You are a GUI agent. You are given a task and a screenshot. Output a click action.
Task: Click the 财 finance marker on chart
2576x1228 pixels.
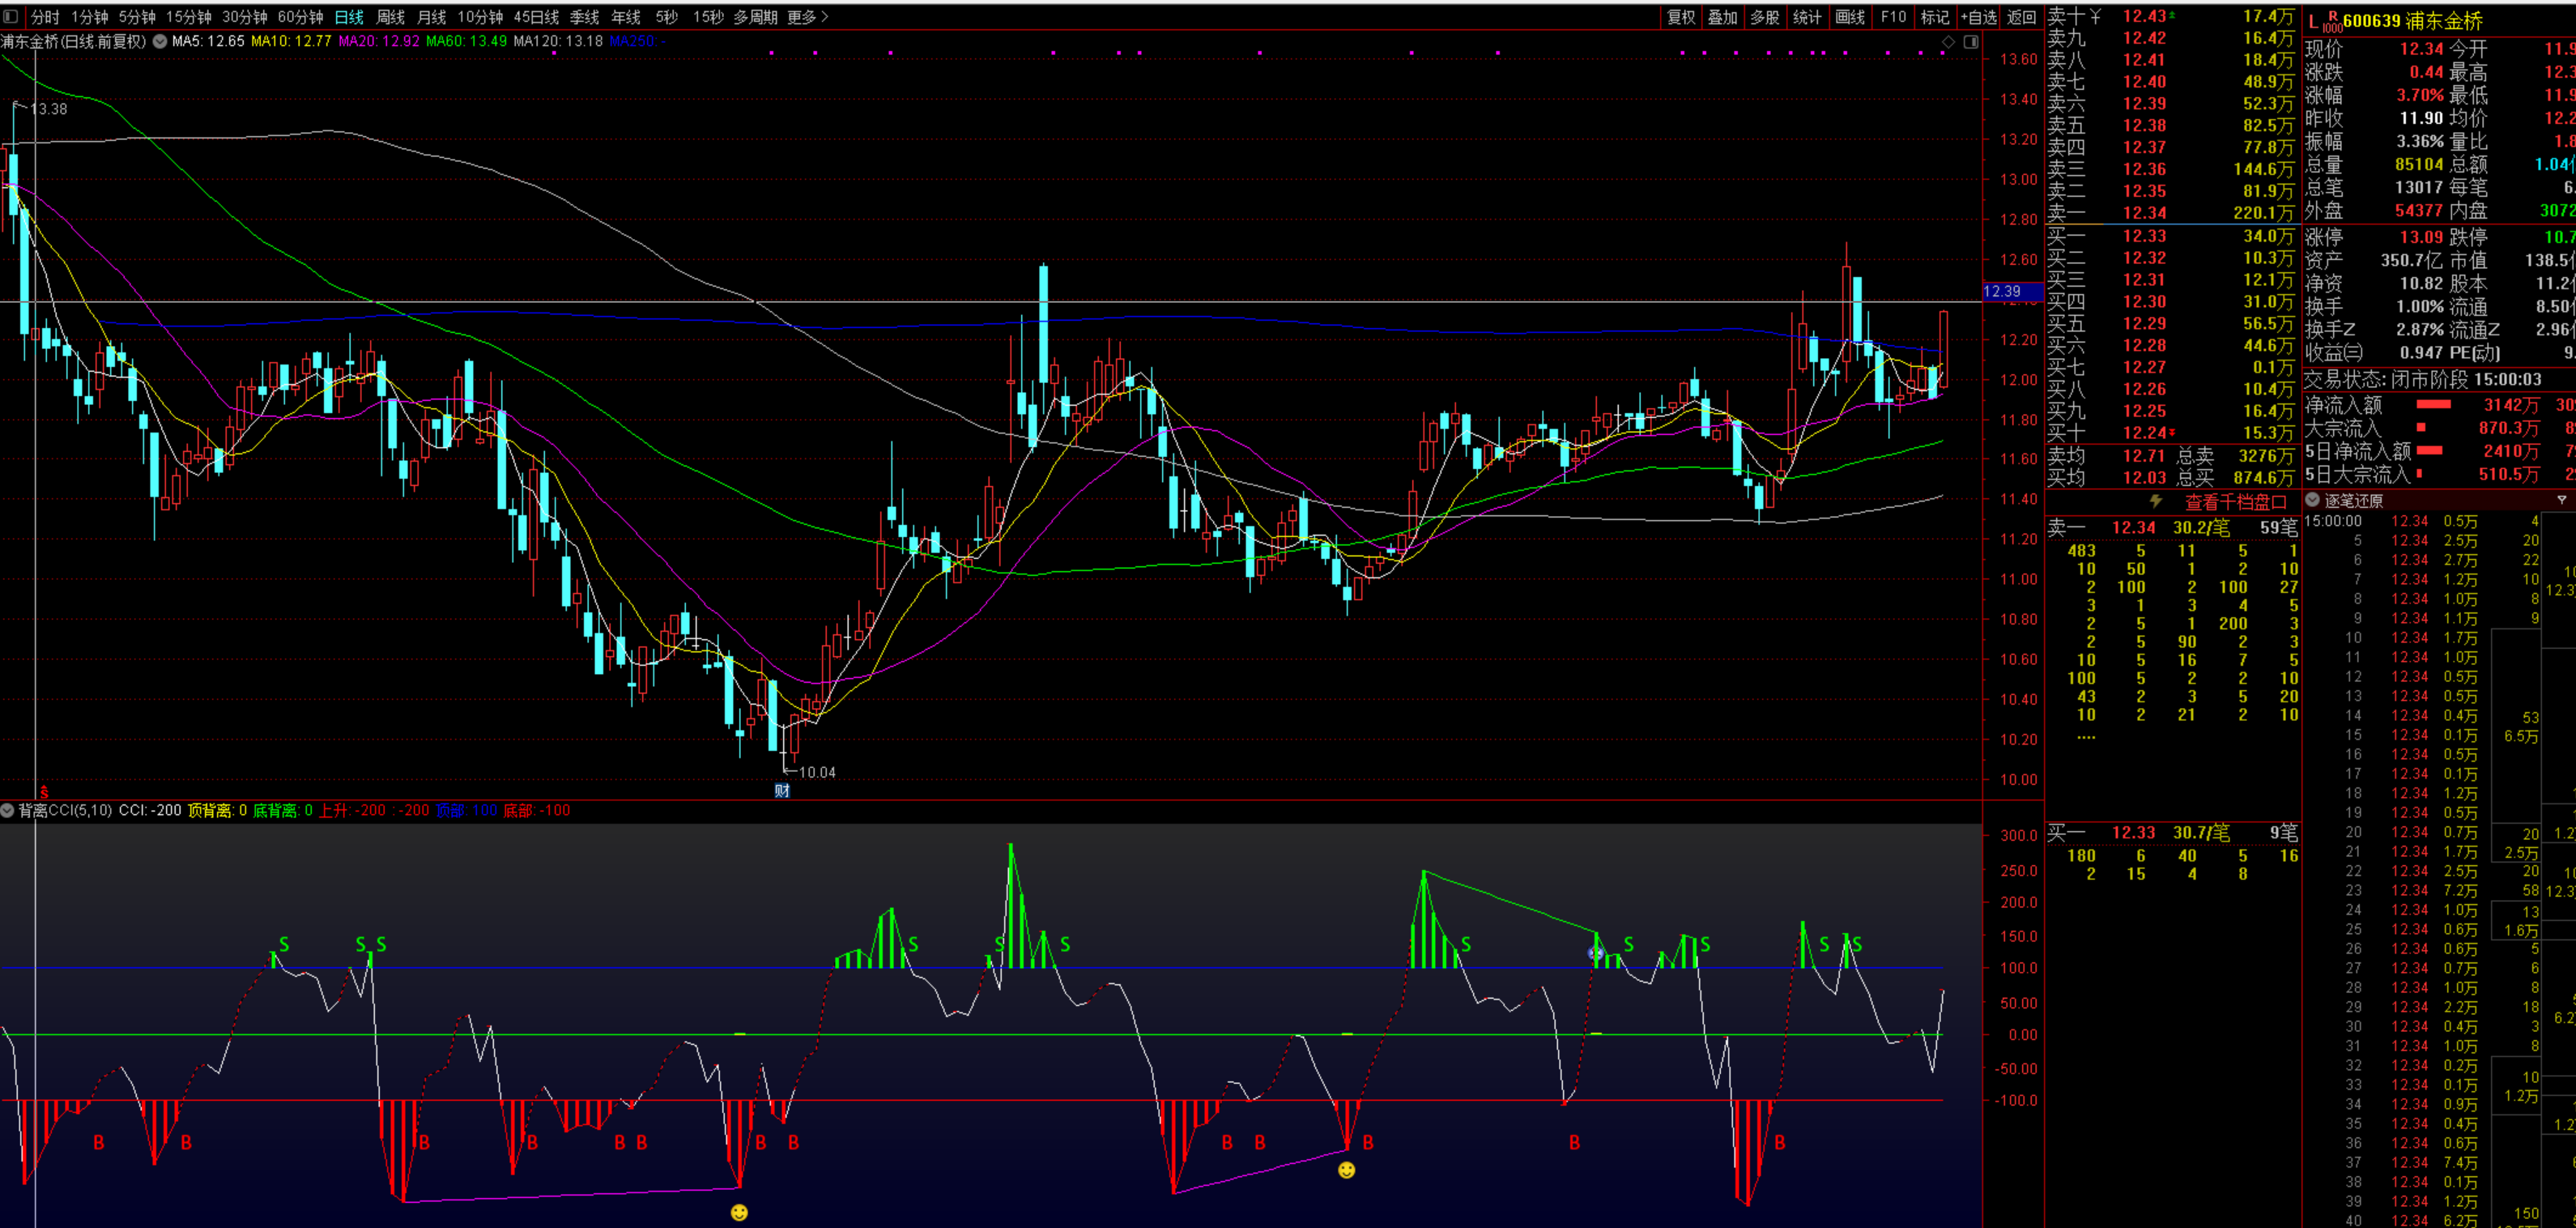pos(782,790)
